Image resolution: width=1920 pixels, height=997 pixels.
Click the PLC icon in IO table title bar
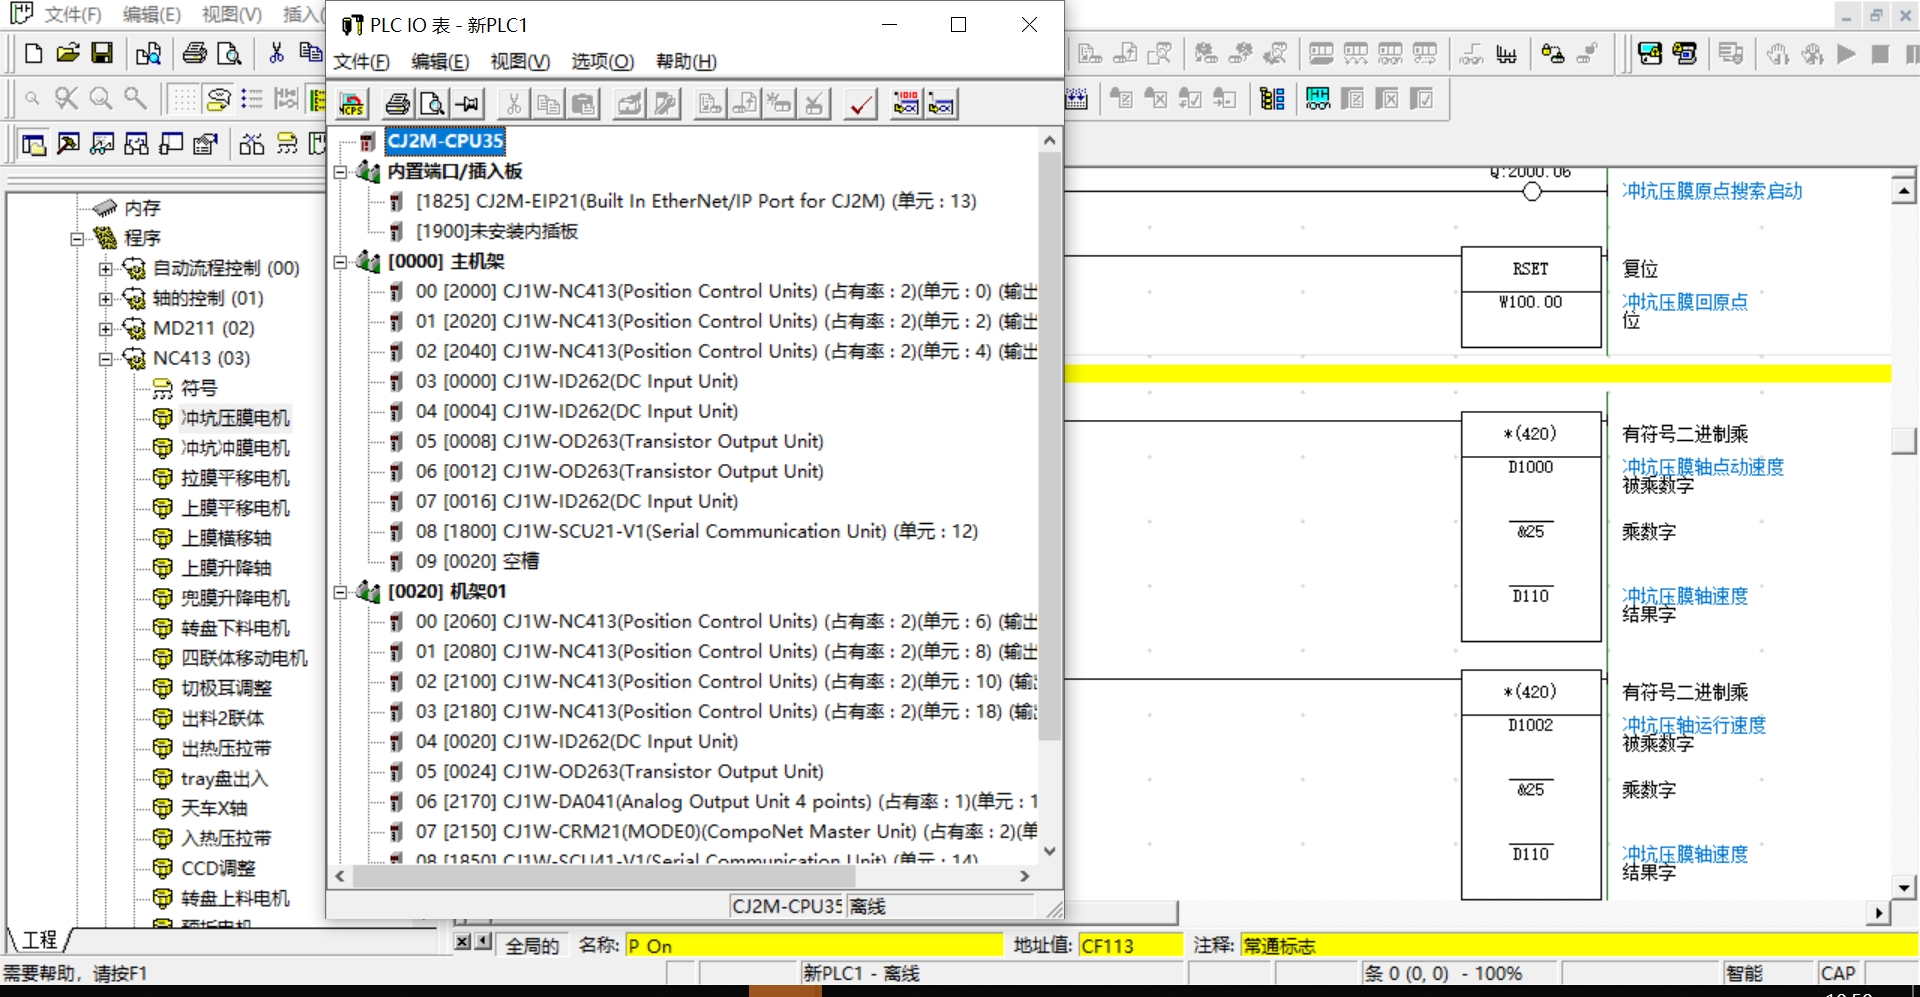[x=351, y=25]
